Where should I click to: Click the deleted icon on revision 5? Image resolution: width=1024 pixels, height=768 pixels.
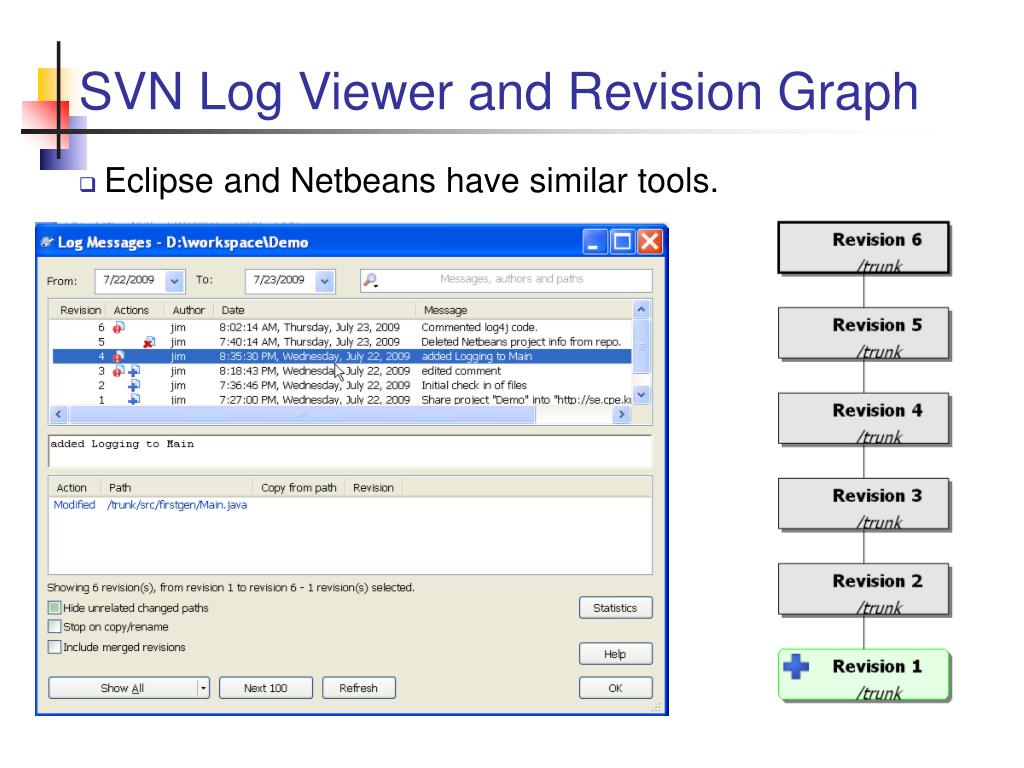click(148, 342)
